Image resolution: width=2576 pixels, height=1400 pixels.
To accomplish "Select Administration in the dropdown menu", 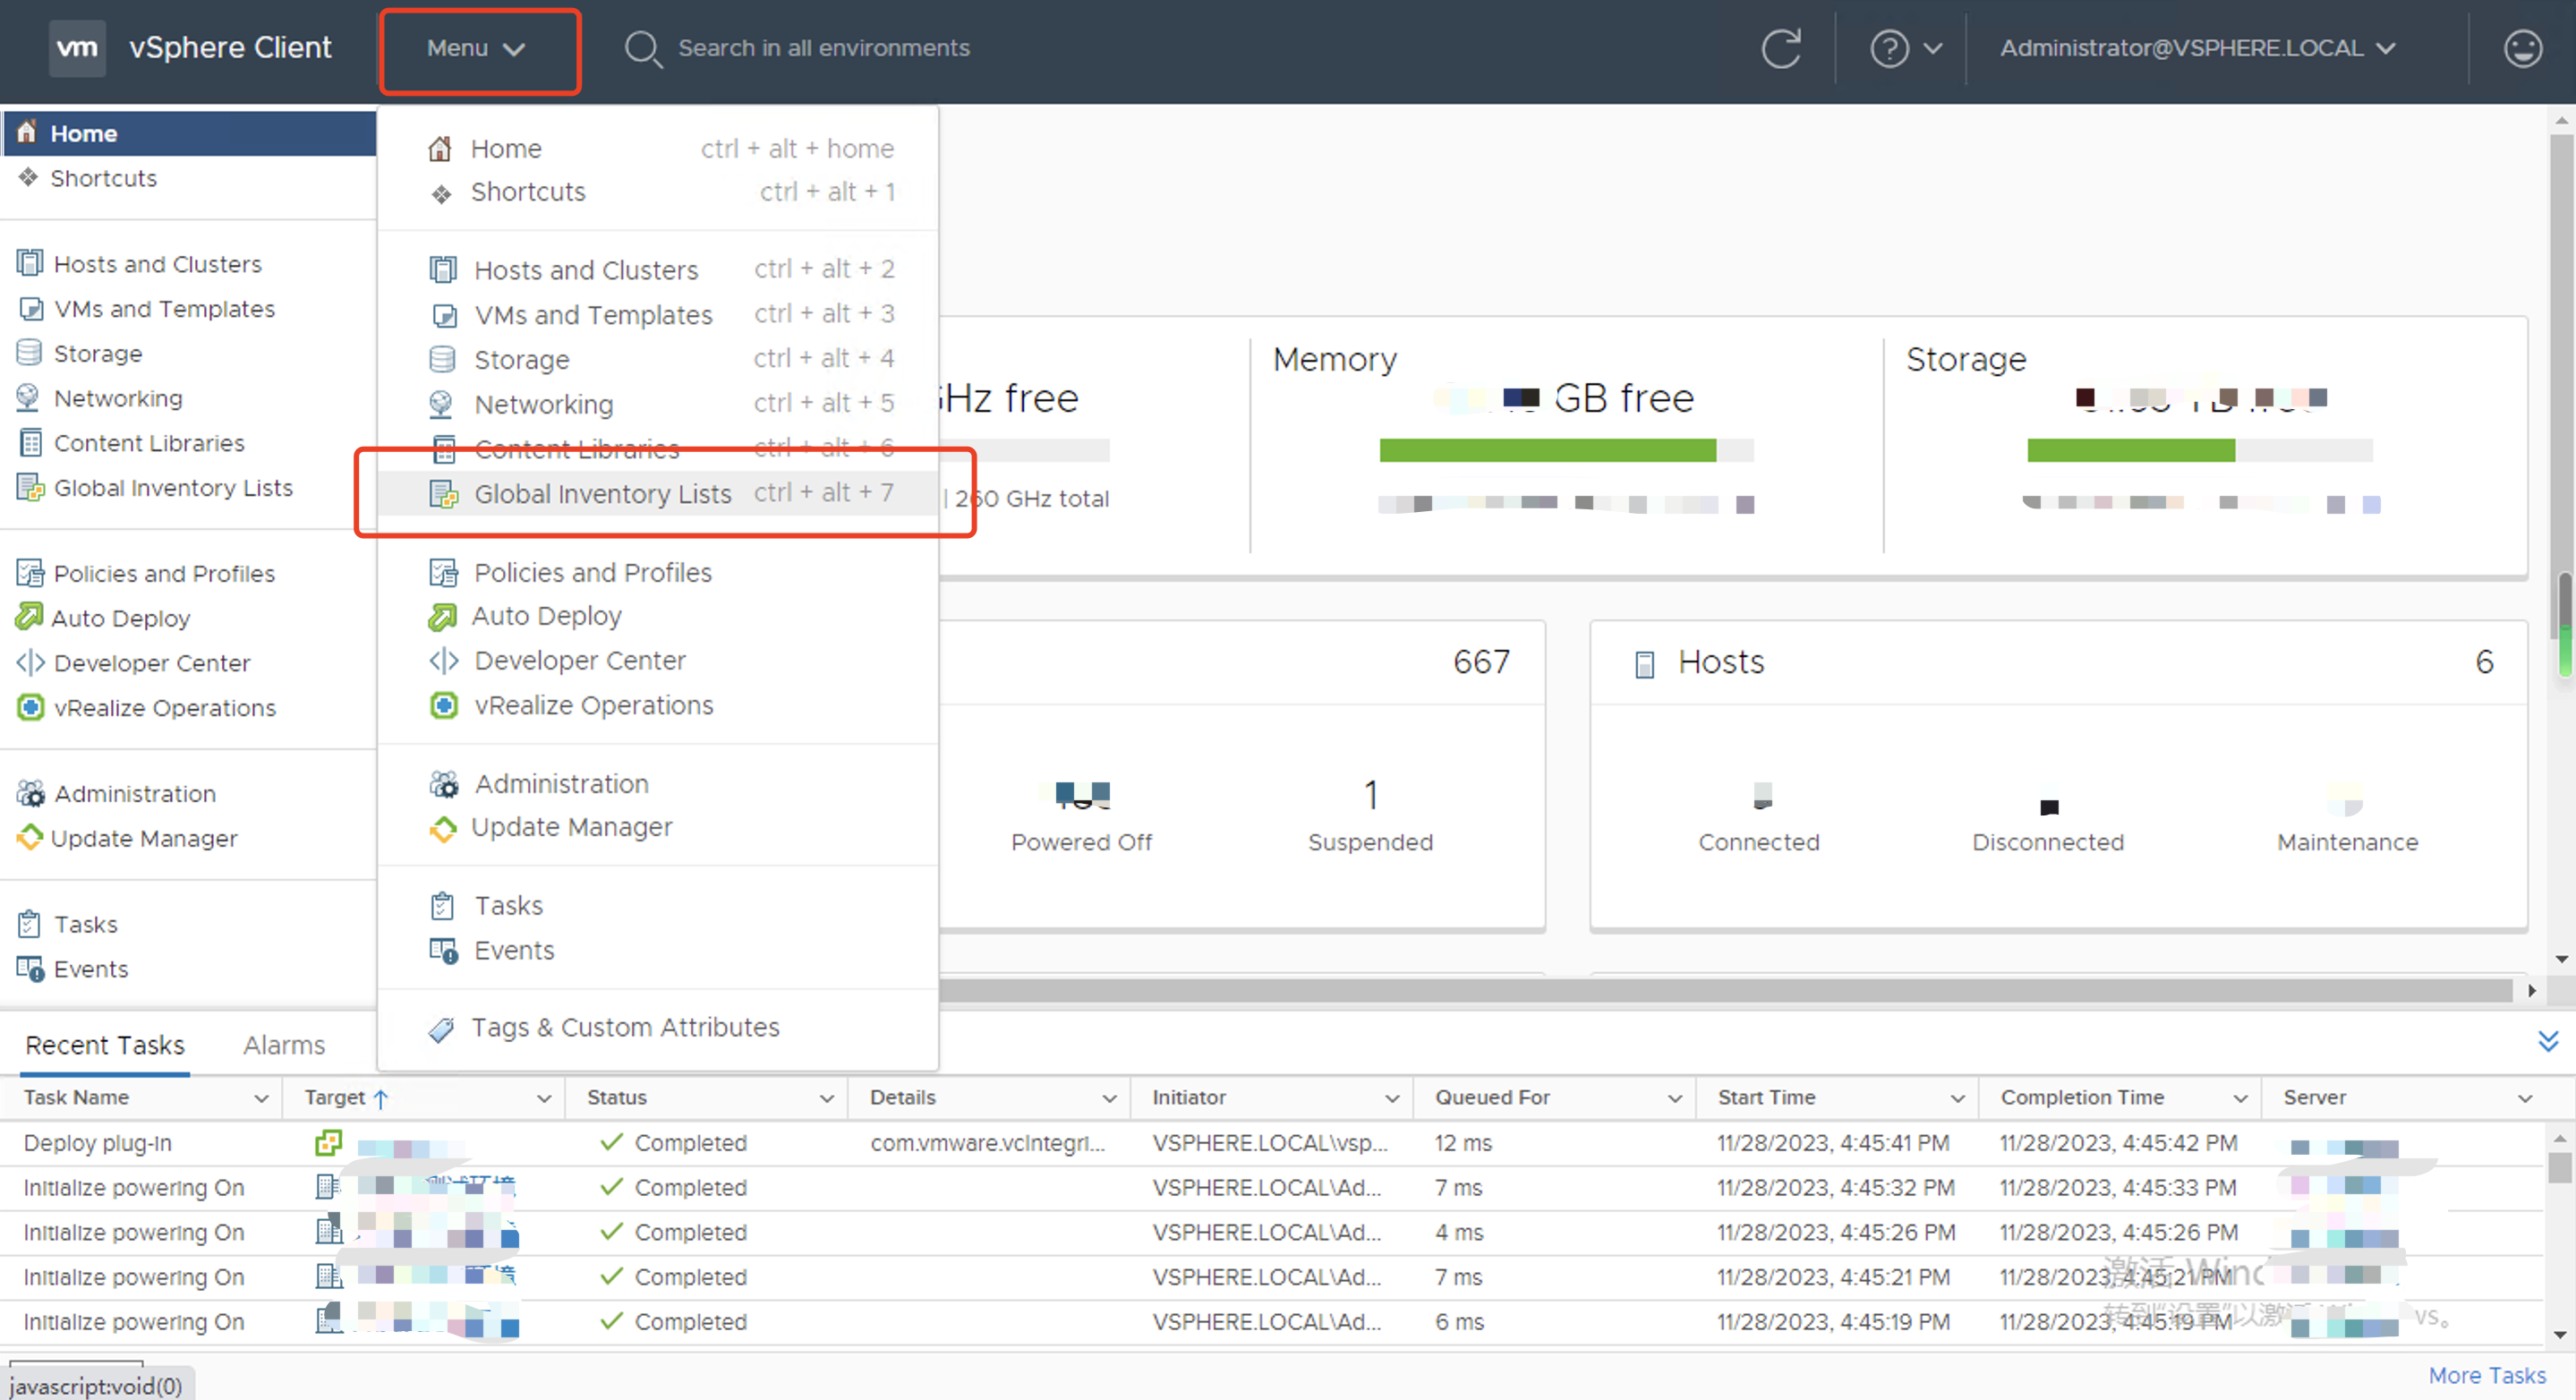I will [659, 784].
